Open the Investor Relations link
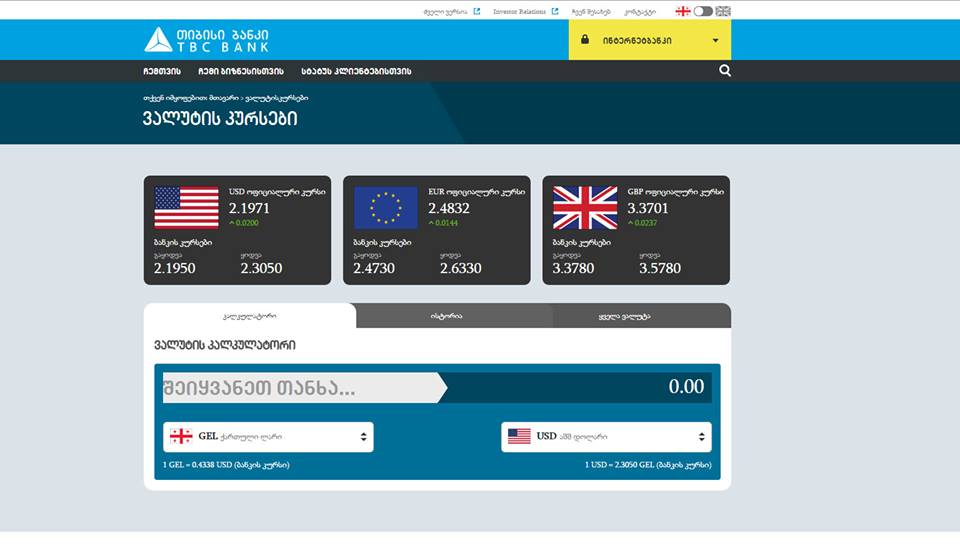Screen dimensions: 960x553 coord(519,12)
